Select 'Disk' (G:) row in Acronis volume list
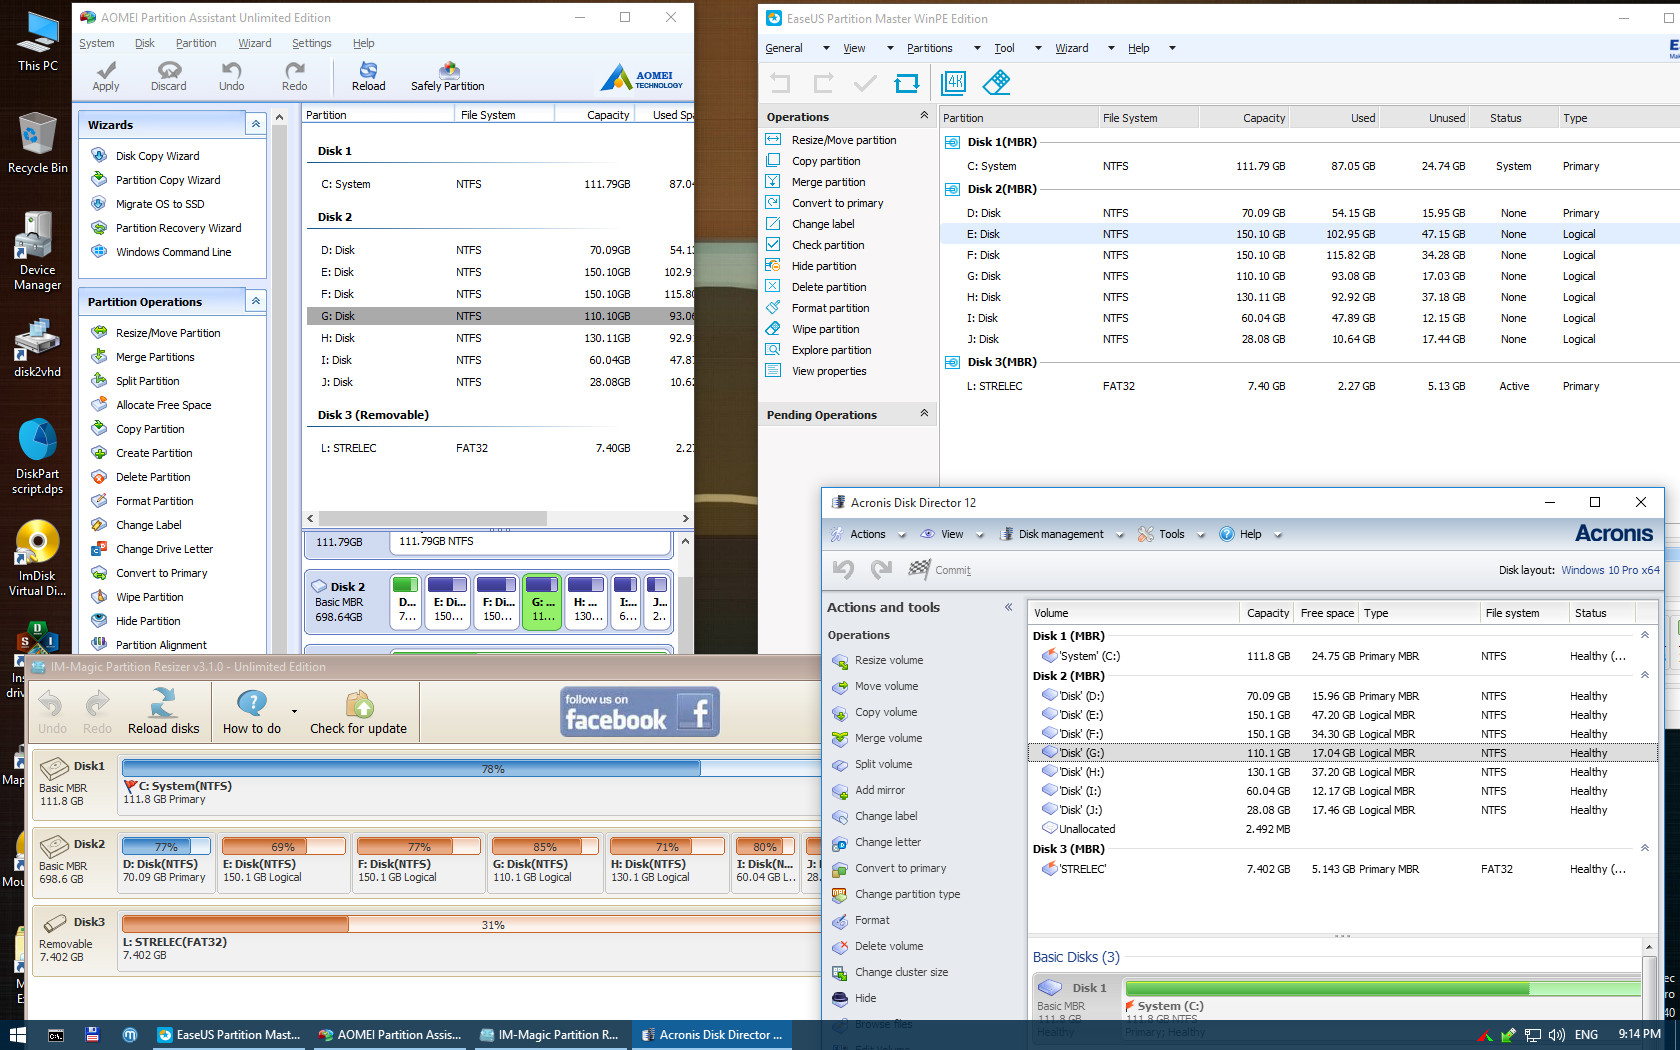This screenshot has width=1680, height=1050. click(x=1342, y=753)
